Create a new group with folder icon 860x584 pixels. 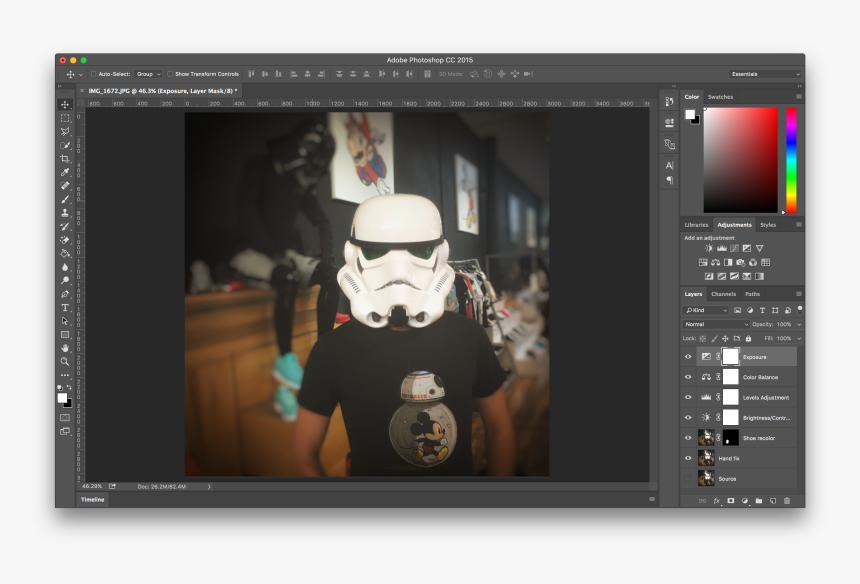[759, 501]
